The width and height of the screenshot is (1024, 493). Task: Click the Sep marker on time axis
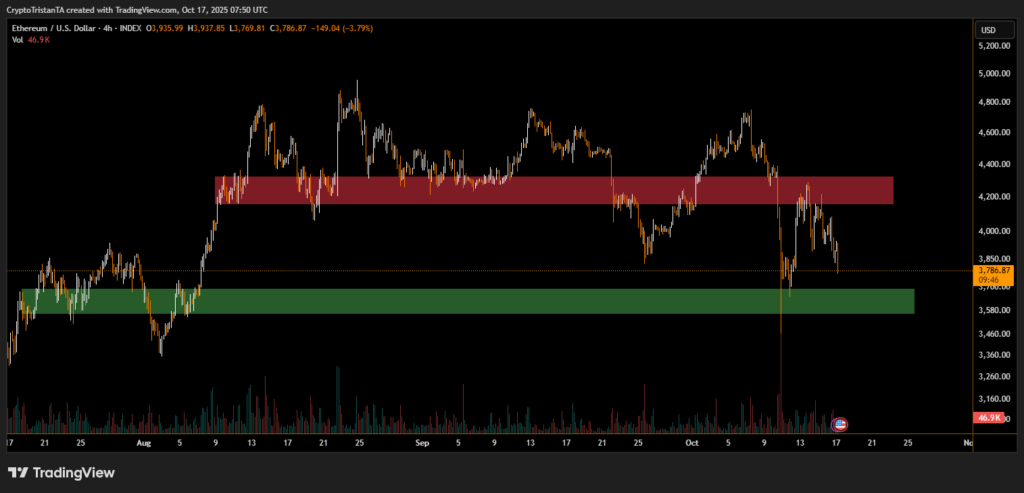421,441
